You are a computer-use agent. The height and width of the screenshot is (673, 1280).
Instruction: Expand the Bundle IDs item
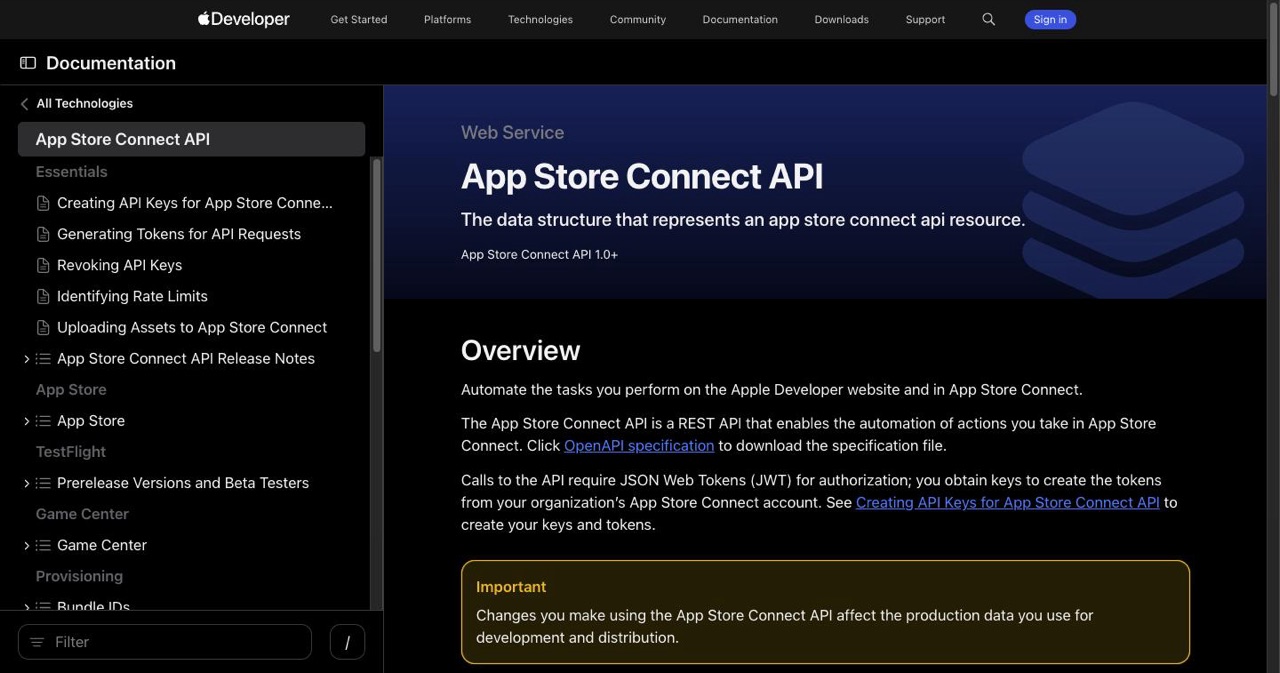(26, 606)
